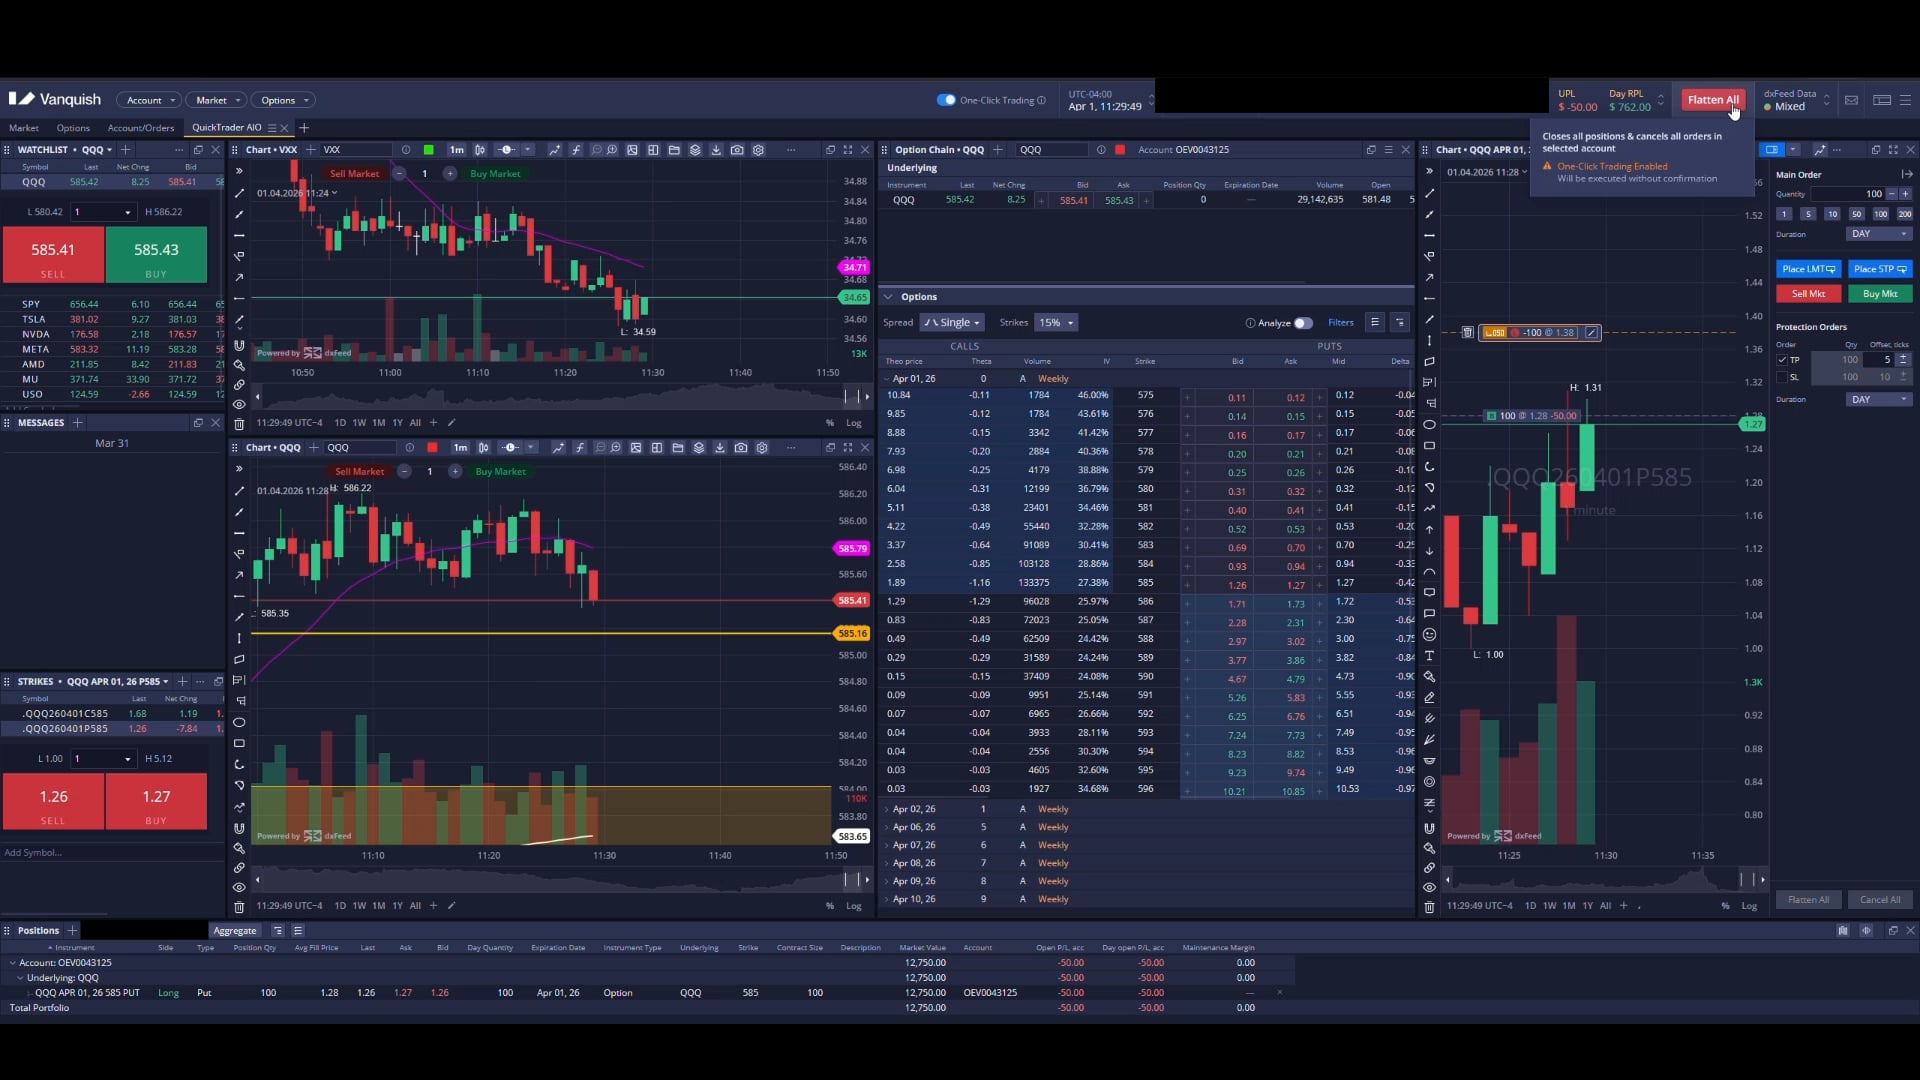Open settings gear on VXX chart toolbar
Image resolution: width=1920 pixels, height=1080 pixels.
(x=758, y=150)
